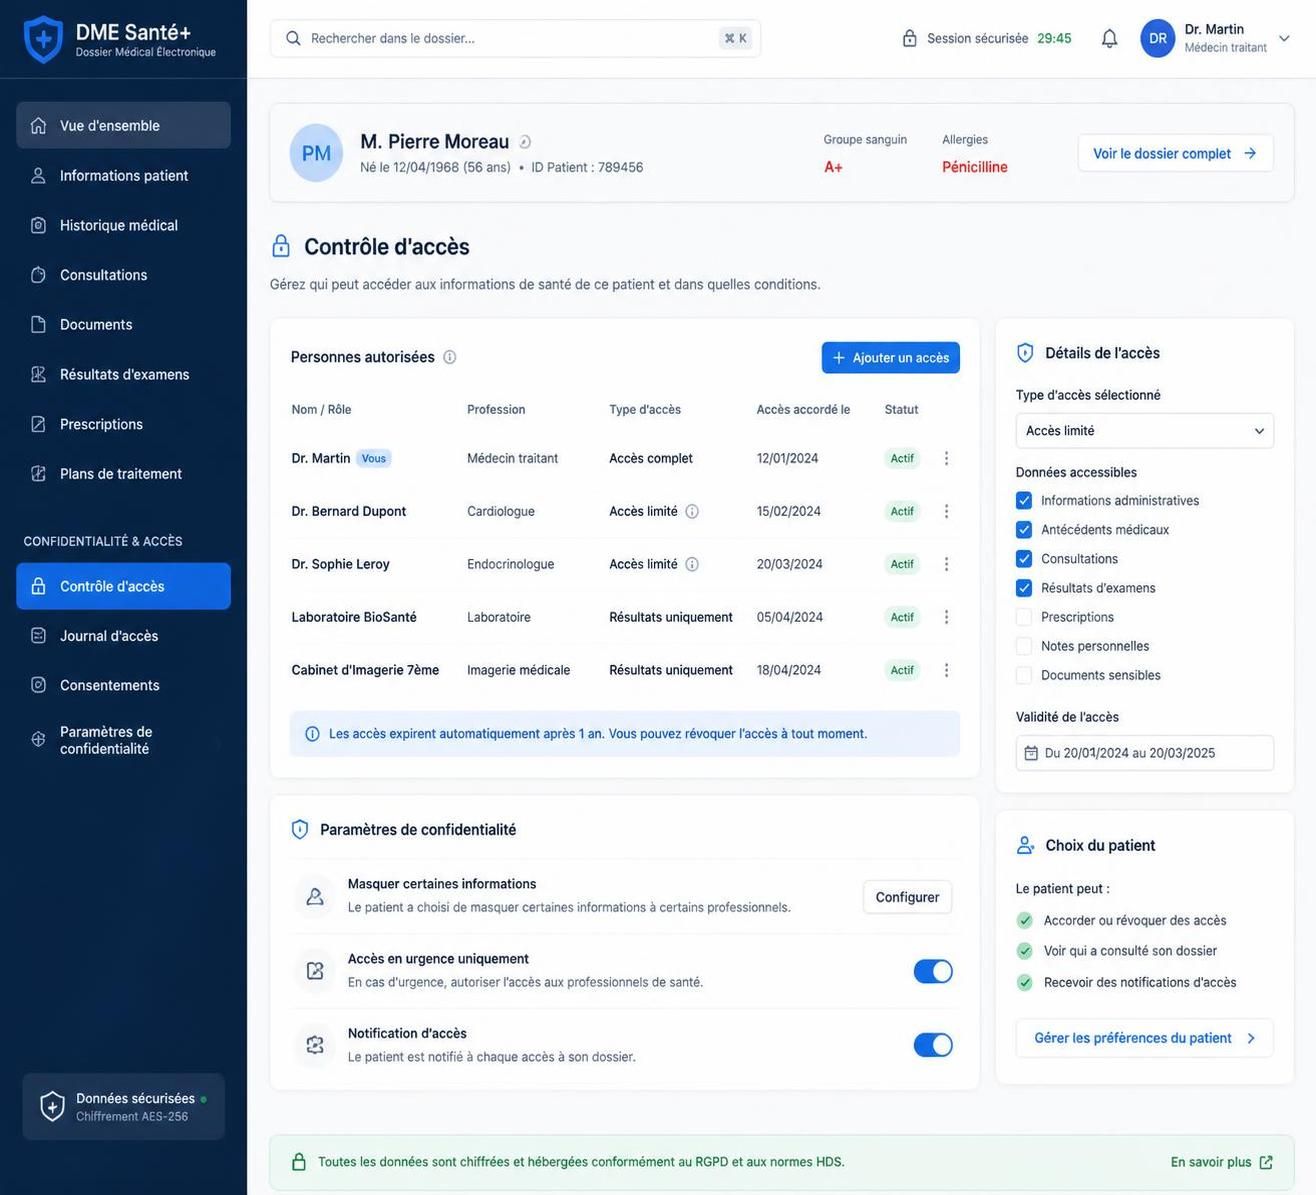Screen dimensions: 1316x1195
Task: Click the DME Santé+ shield logo
Action: [43, 39]
